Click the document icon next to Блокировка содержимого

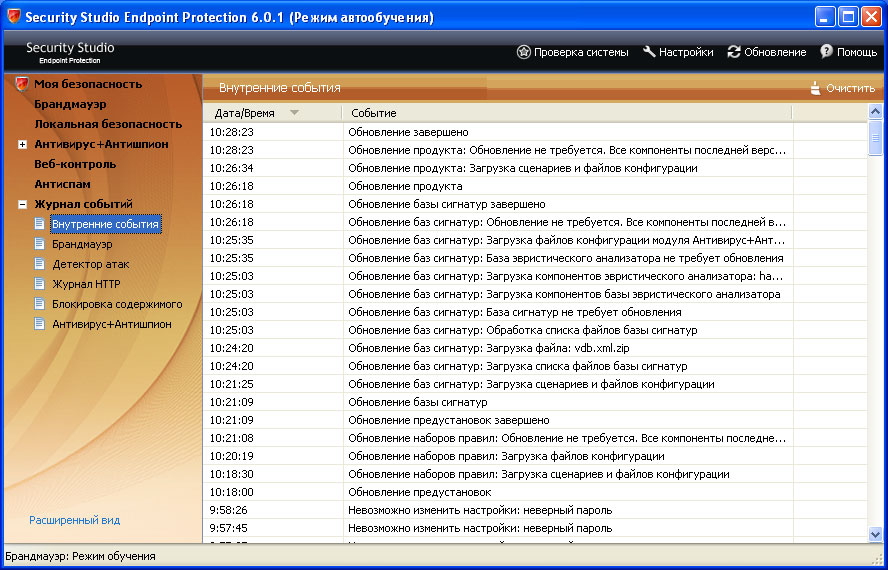coord(39,304)
